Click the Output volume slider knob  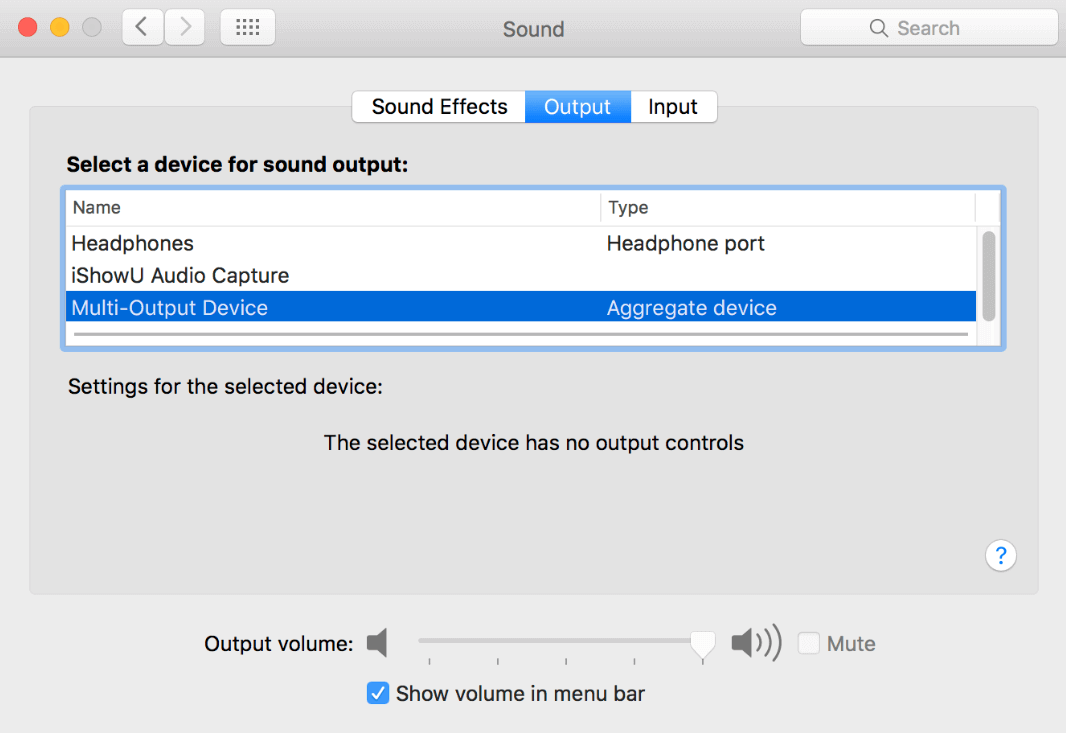(x=703, y=644)
